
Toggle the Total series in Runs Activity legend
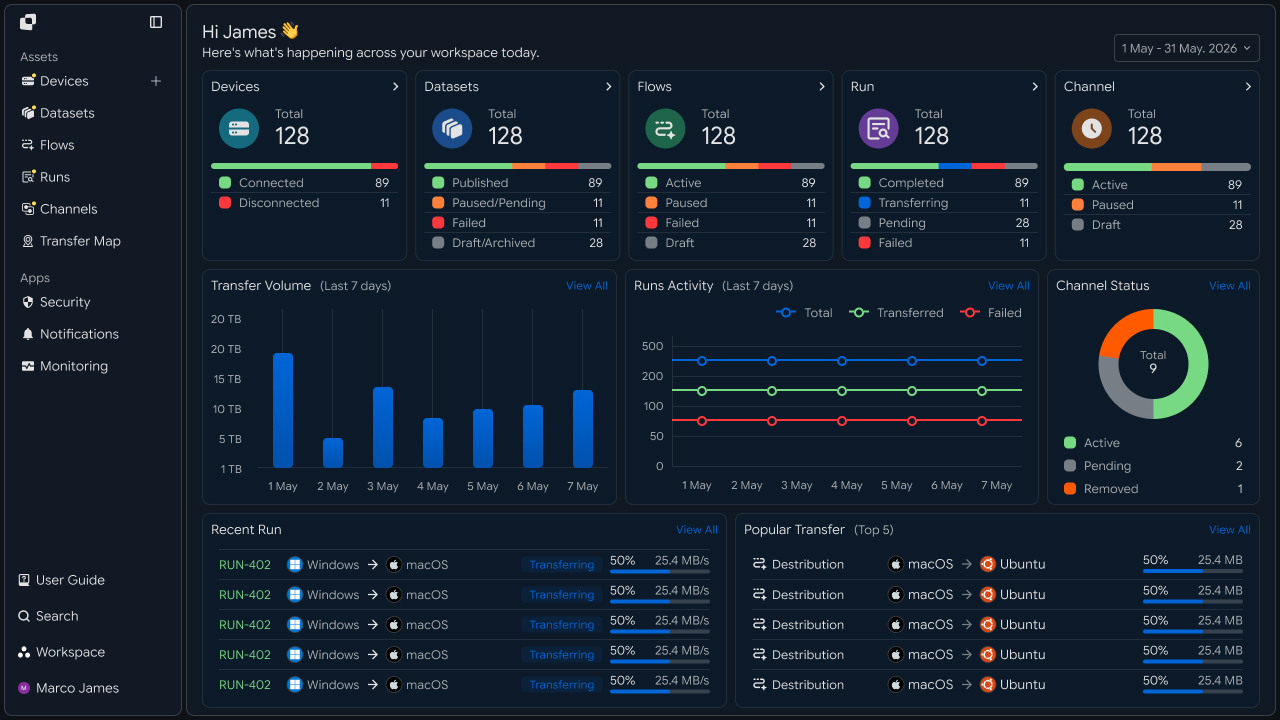click(804, 313)
